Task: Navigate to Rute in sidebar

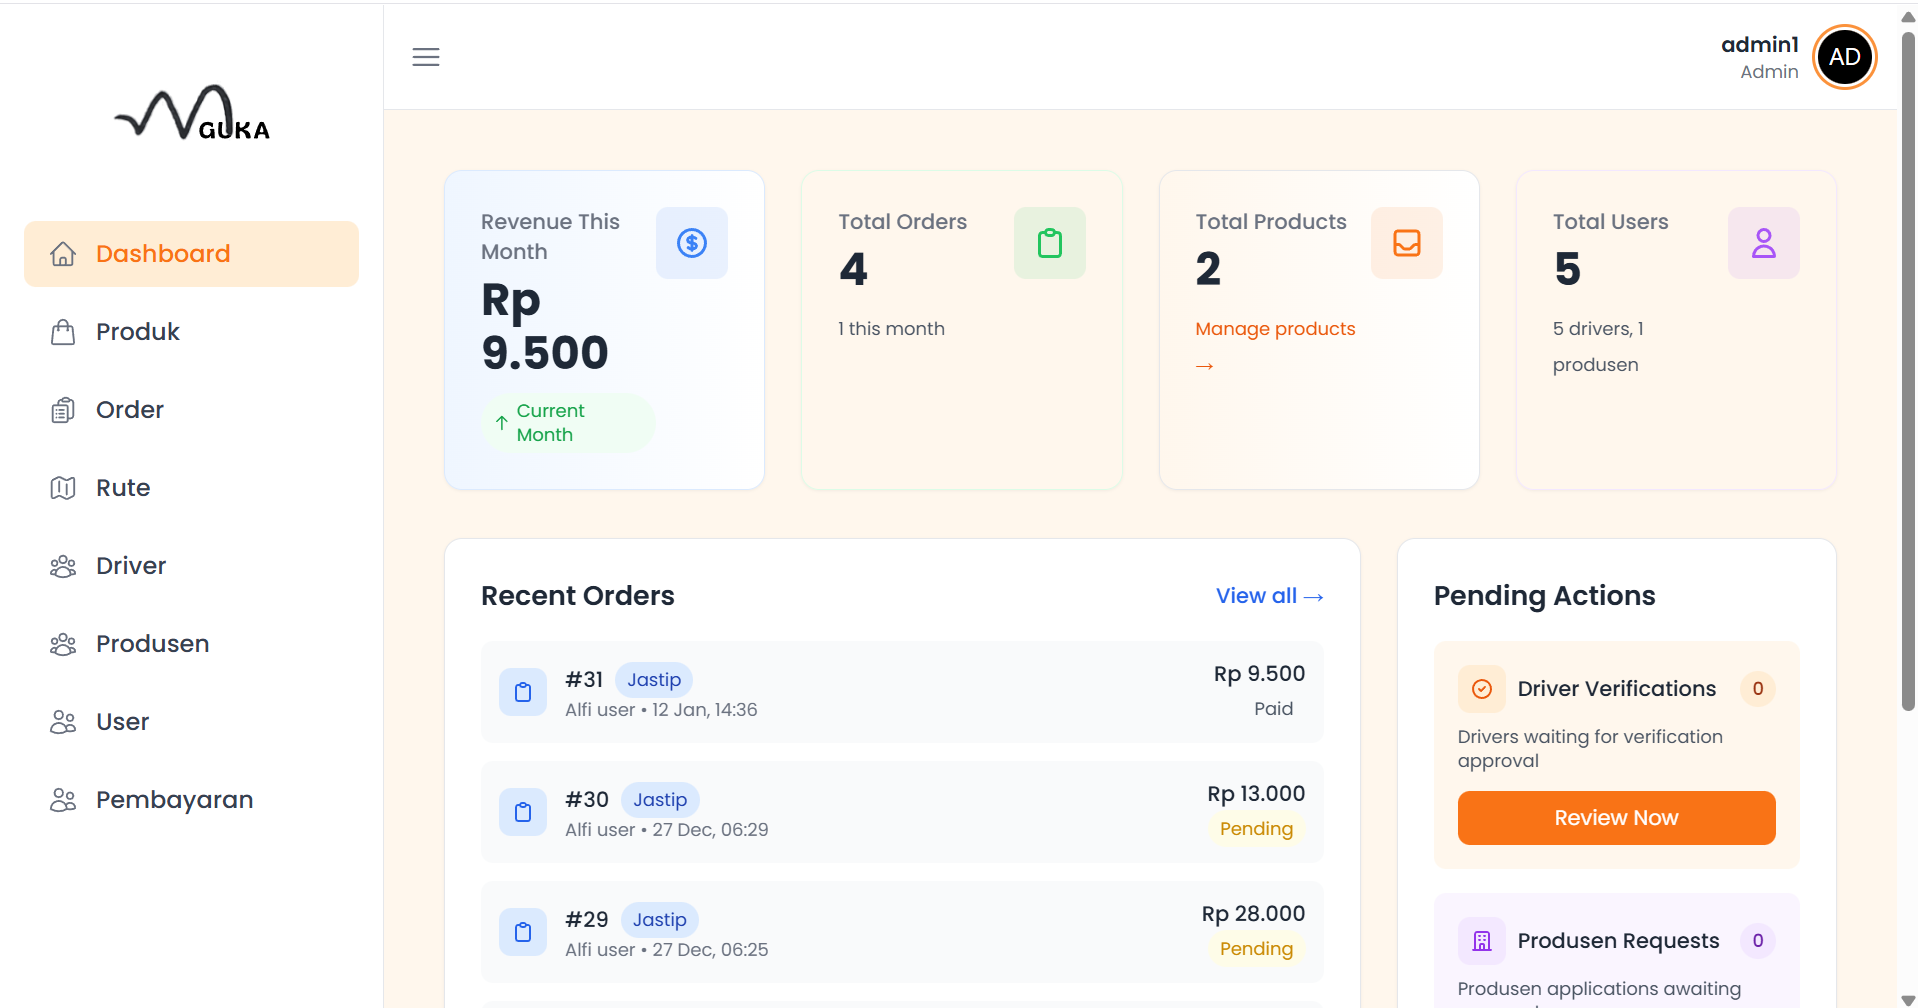Action: tap(122, 488)
